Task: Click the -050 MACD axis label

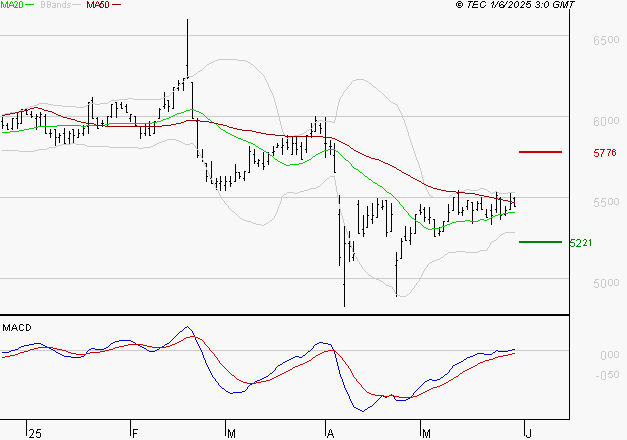Action: pyautogui.click(x=607, y=375)
